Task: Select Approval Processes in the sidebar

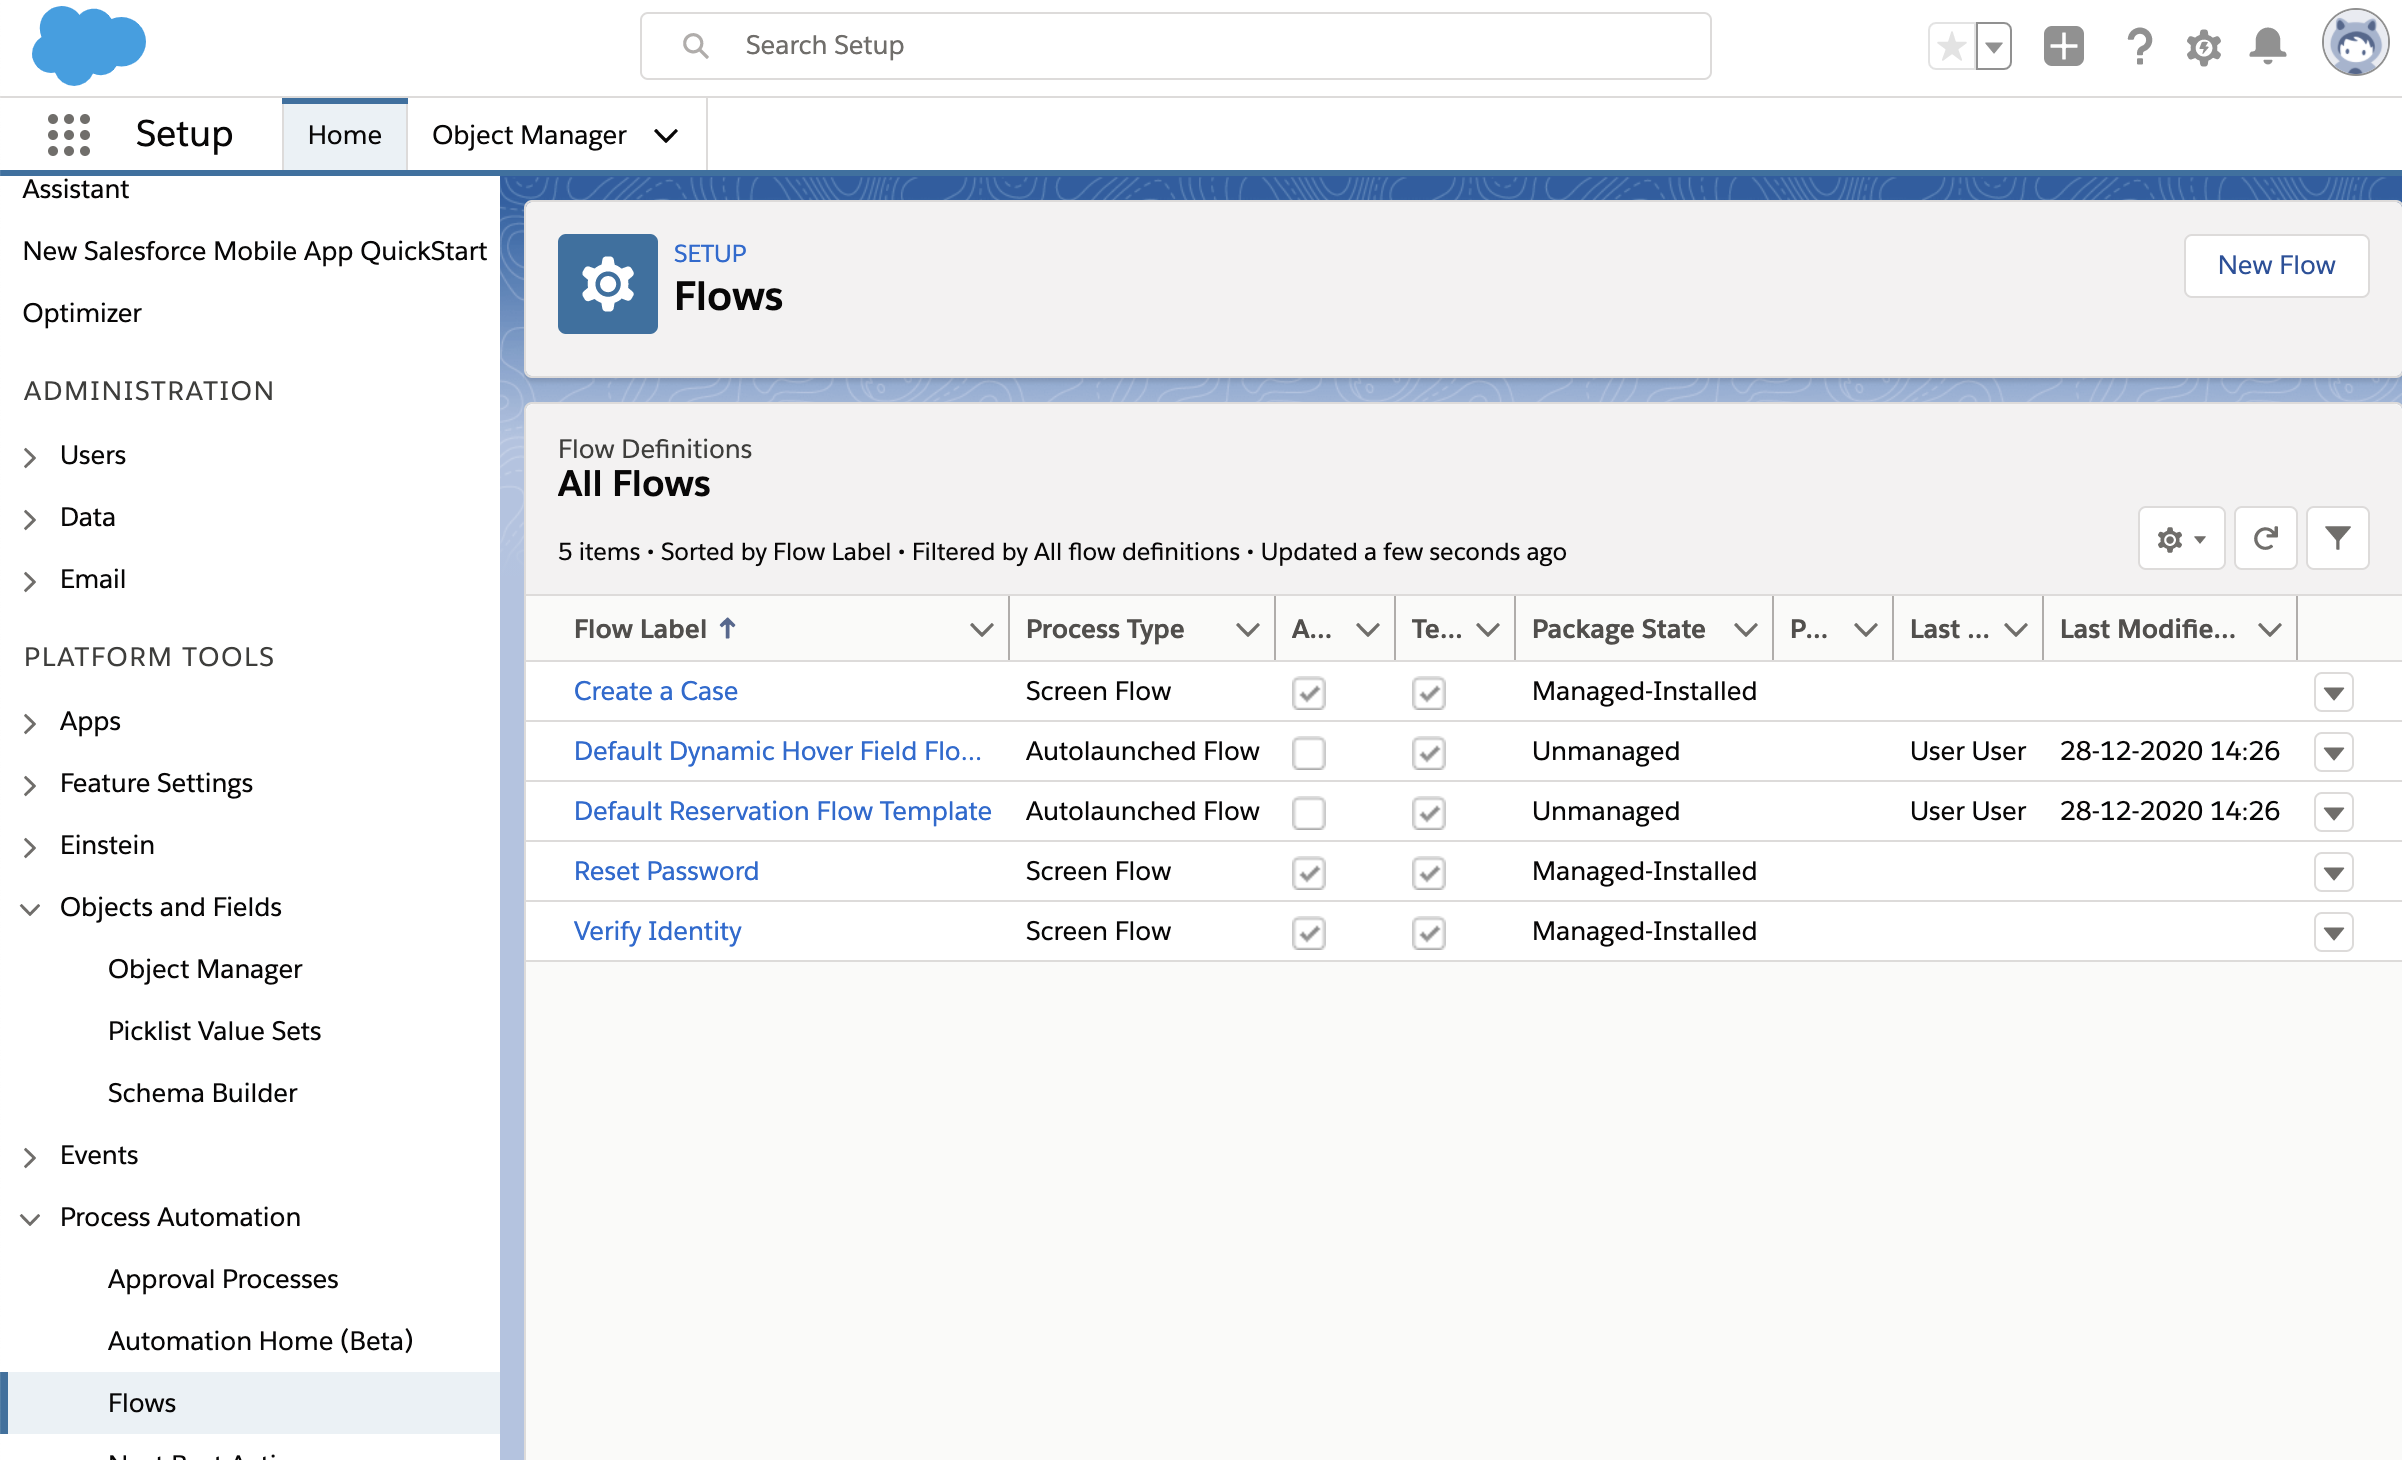Action: (223, 1279)
